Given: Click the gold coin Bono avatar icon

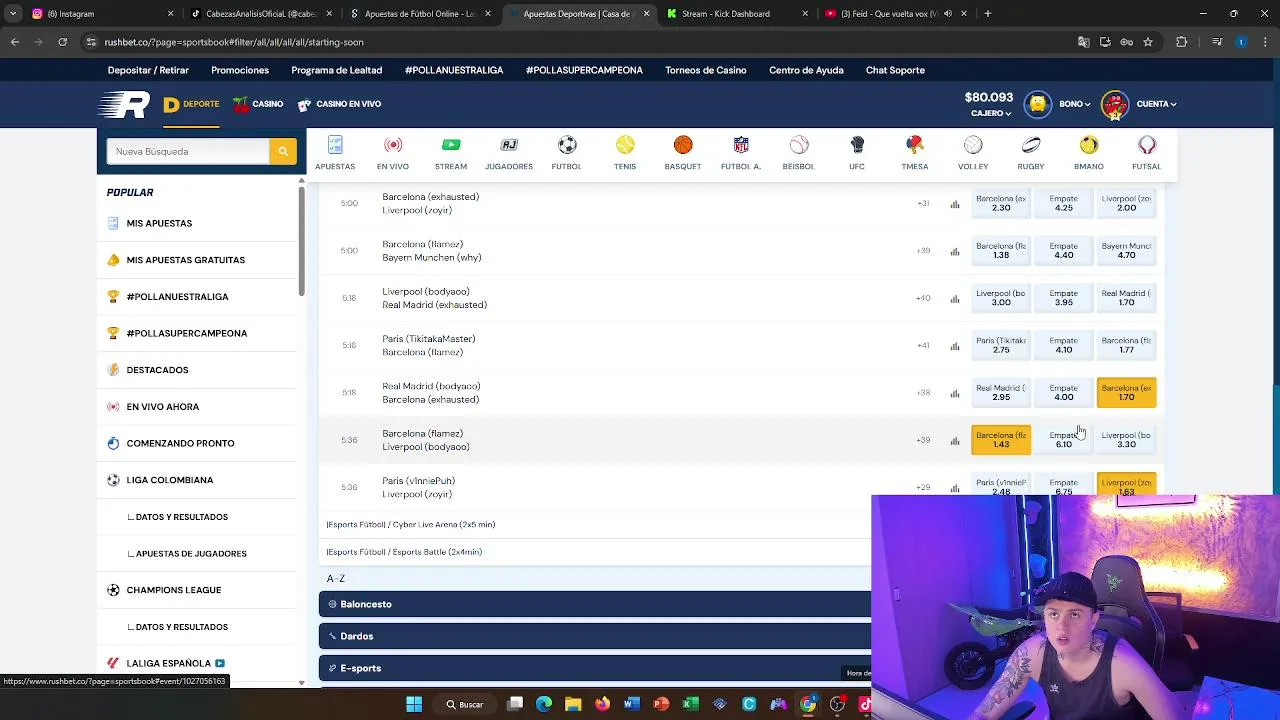Looking at the screenshot, I should [1038, 104].
